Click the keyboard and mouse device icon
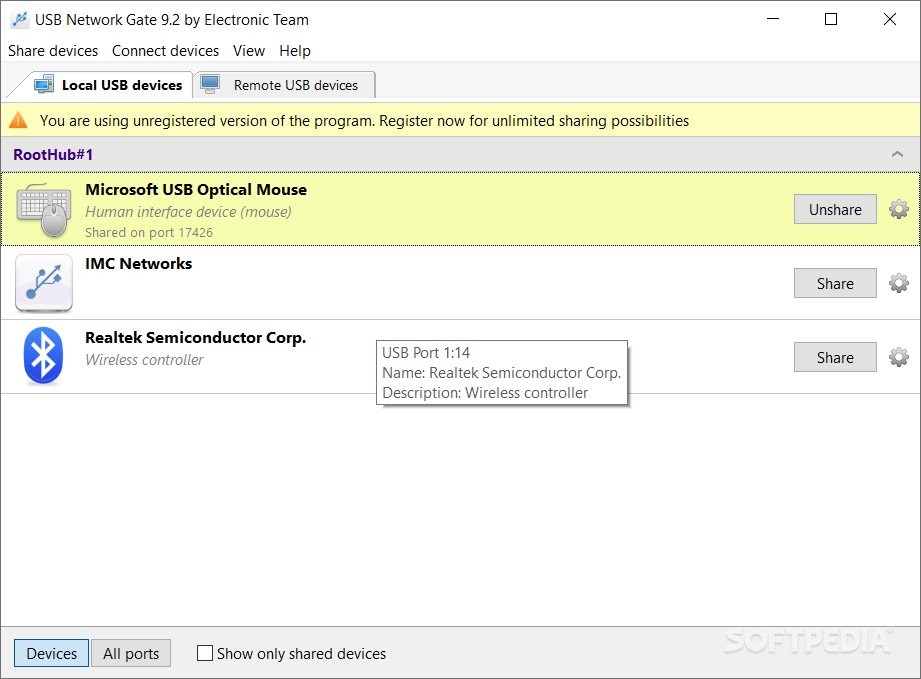This screenshot has width=921, height=679. point(44,210)
